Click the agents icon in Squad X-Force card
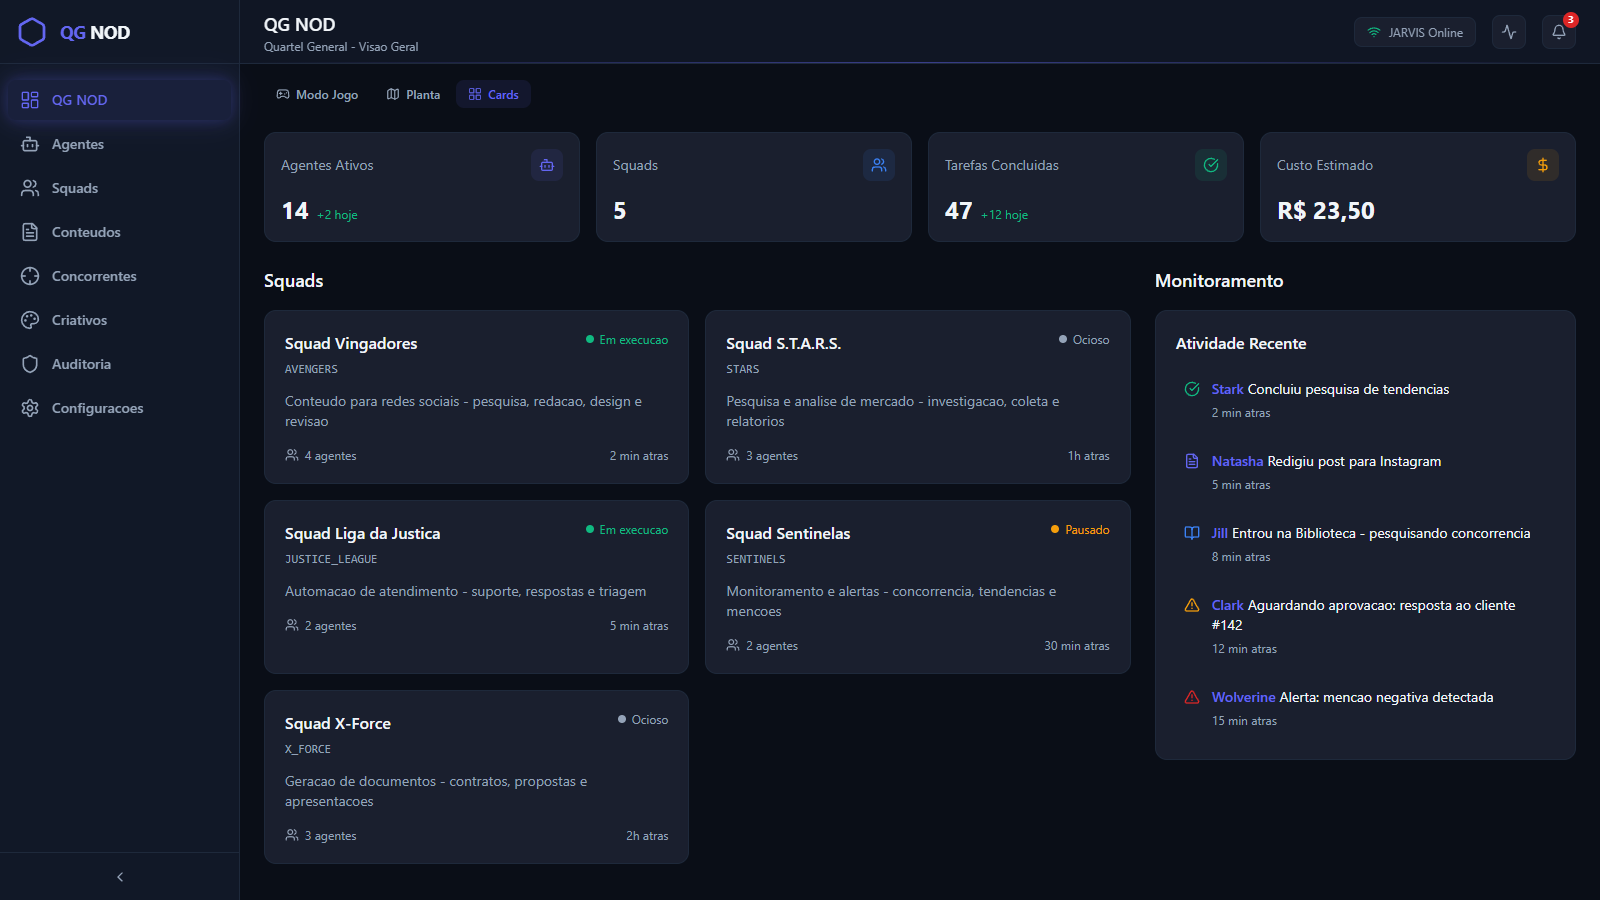This screenshot has height=900, width=1600. tap(292, 835)
